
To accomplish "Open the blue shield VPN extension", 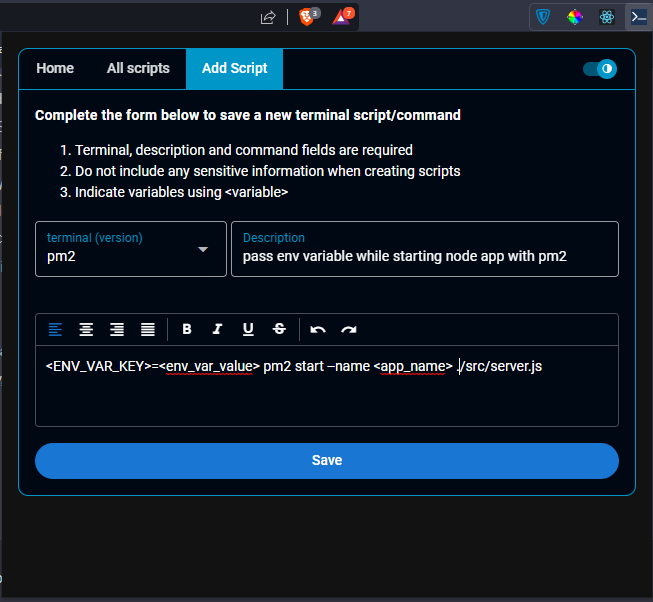I will [x=543, y=17].
